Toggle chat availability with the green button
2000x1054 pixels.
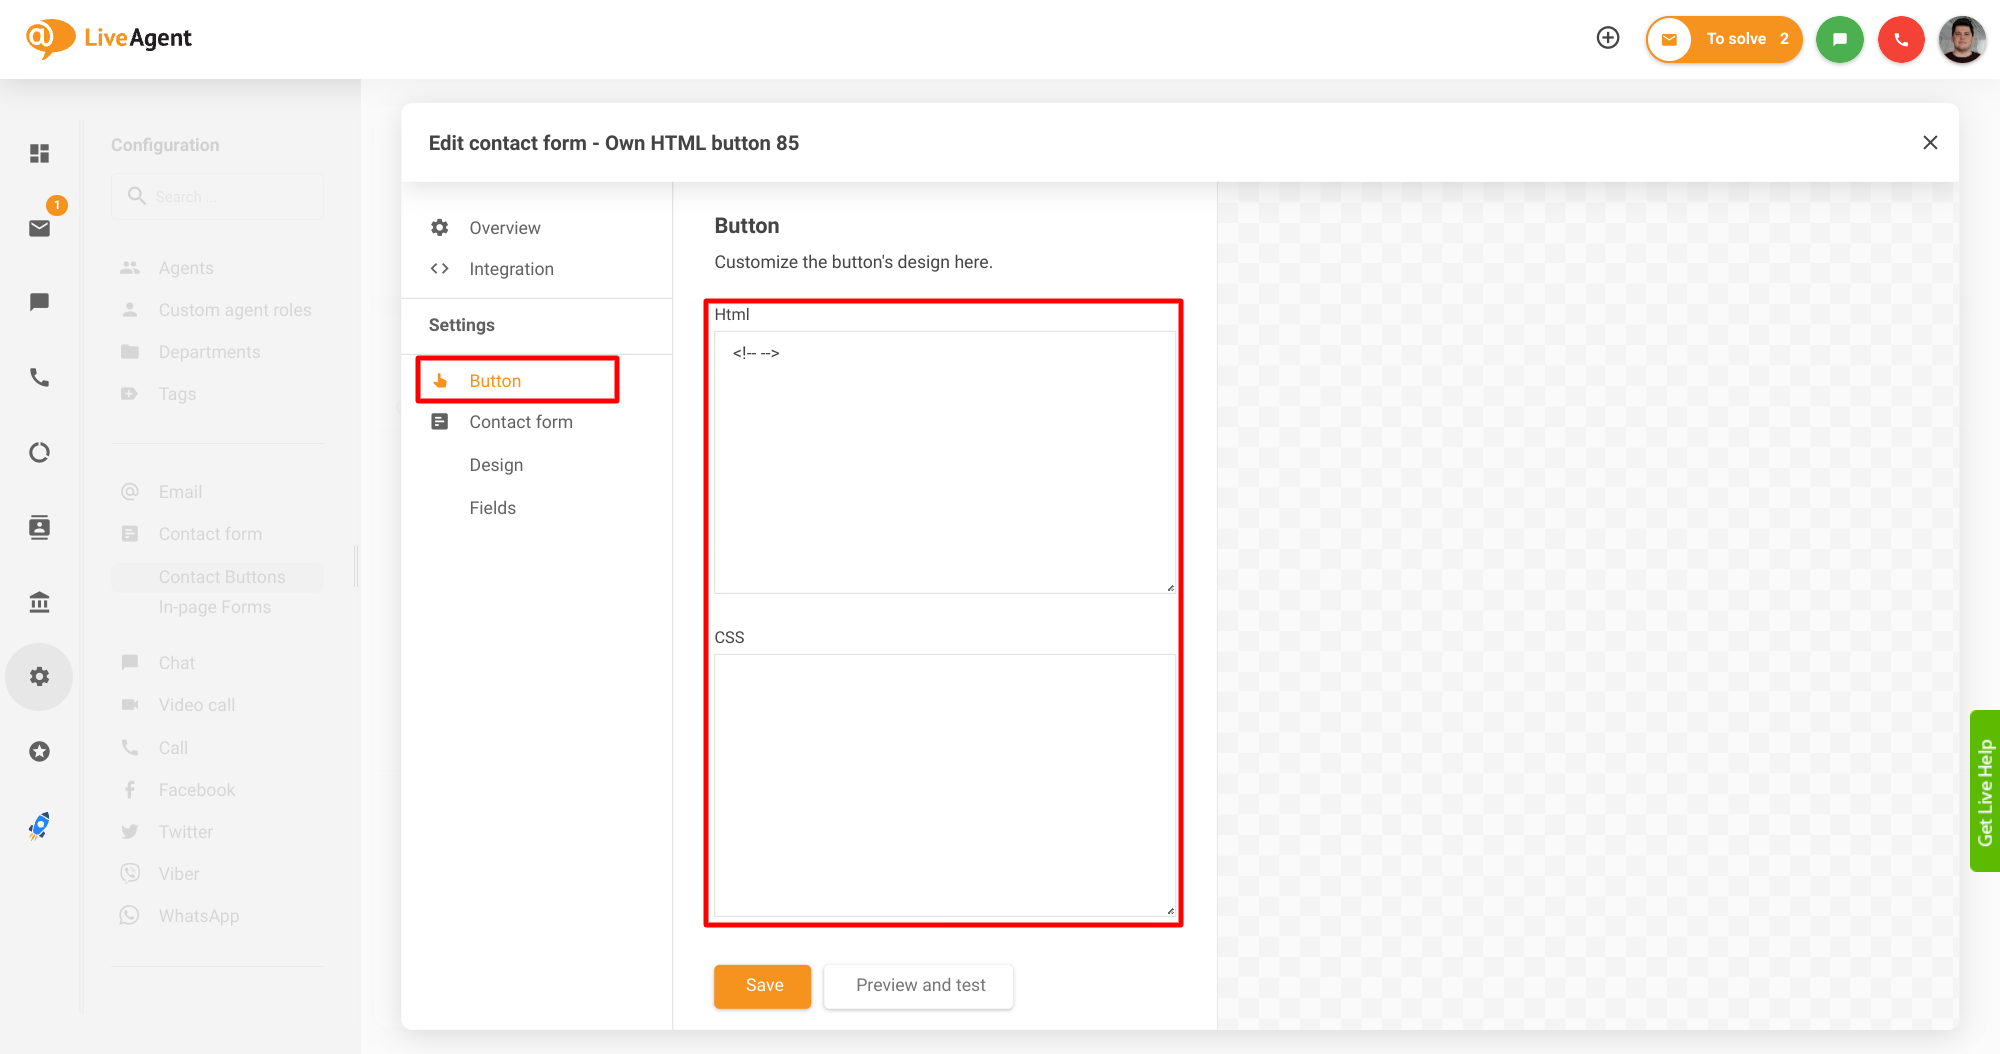(1840, 39)
